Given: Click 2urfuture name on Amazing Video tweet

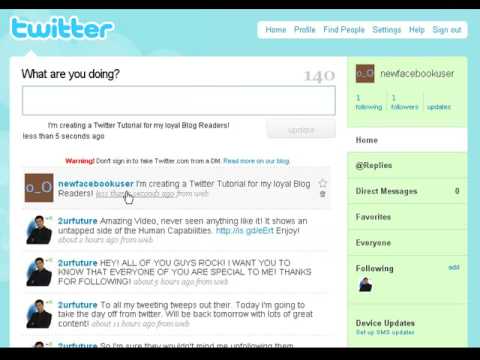Looking at the screenshot, I should [x=77, y=221].
